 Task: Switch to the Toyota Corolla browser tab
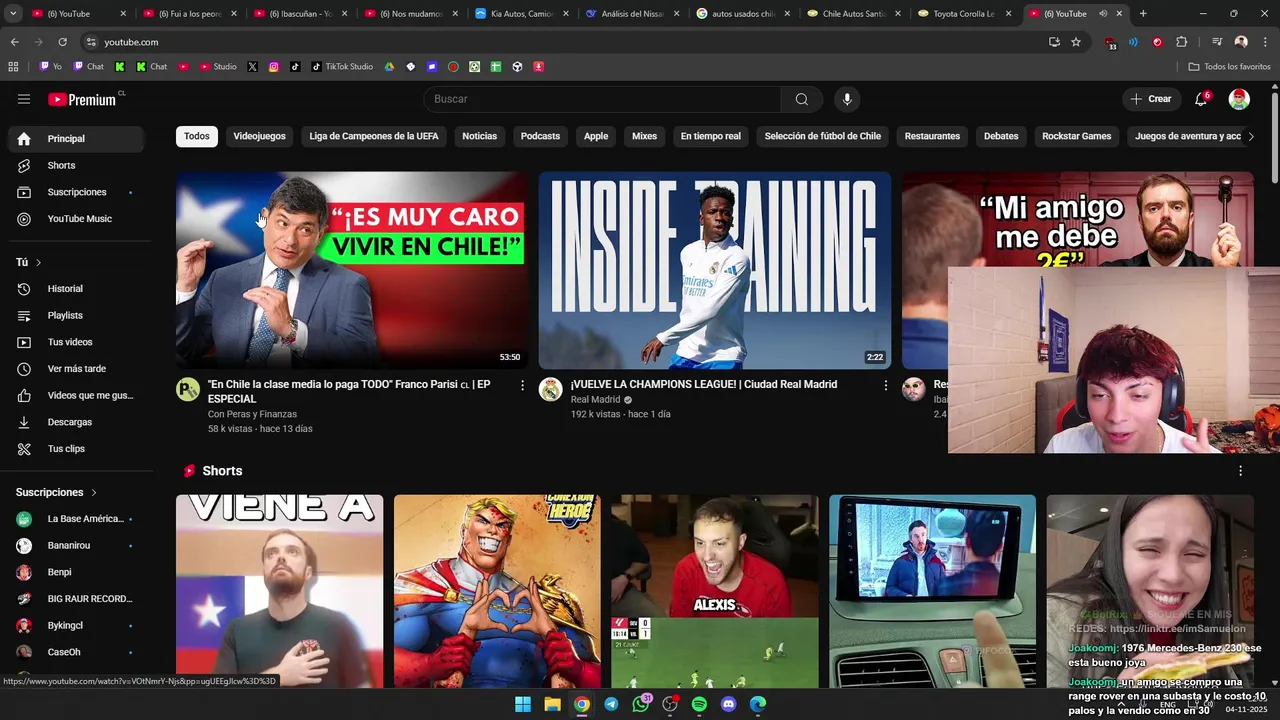pyautogui.click(x=963, y=14)
